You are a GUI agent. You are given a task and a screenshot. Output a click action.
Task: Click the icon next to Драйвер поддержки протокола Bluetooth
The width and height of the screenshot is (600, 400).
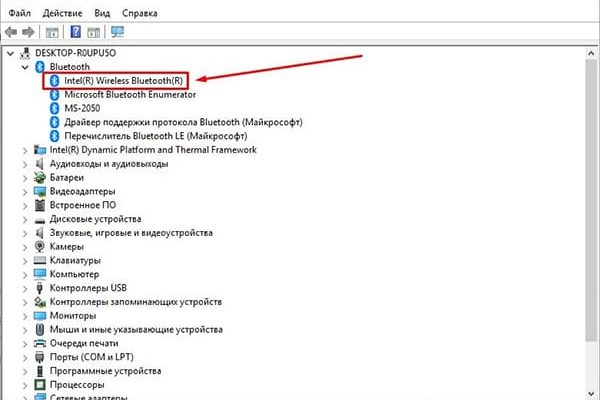tap(55, 122)
